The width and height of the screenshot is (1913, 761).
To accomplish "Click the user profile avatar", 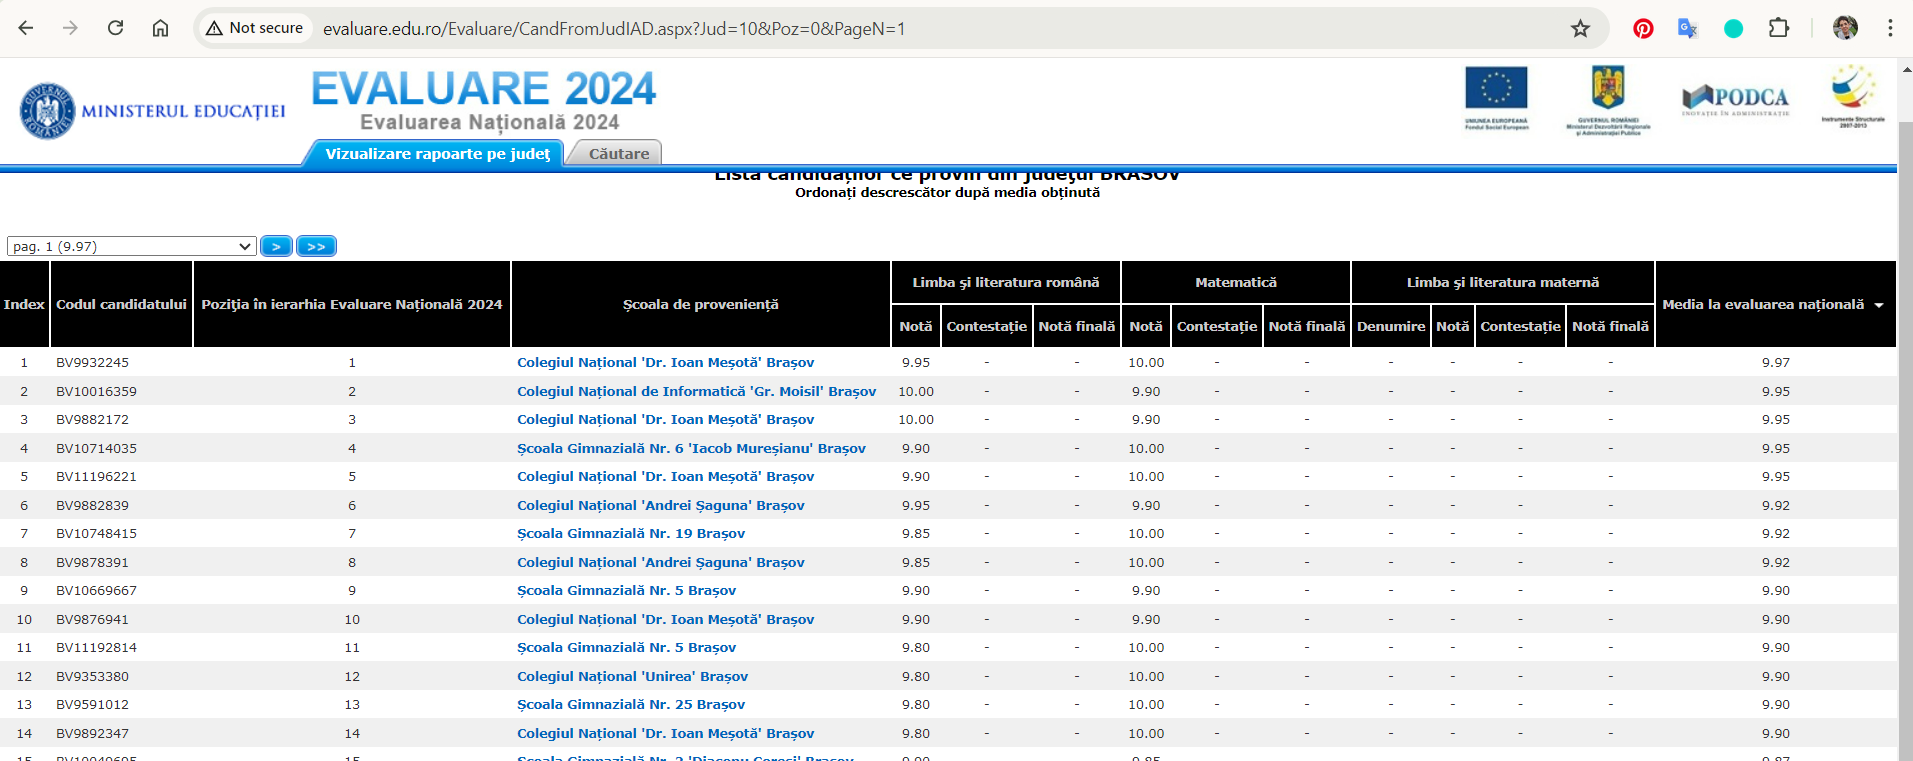I will coord(1845,28).
